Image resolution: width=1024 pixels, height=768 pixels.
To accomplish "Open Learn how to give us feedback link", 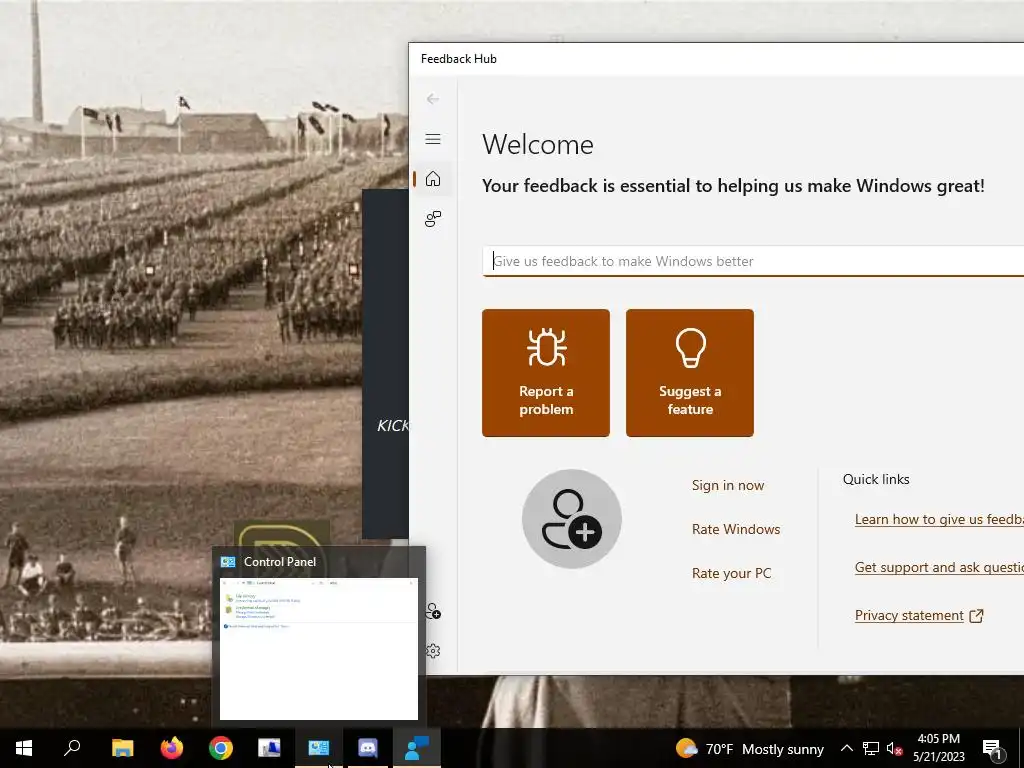I will tap(939, 519).
